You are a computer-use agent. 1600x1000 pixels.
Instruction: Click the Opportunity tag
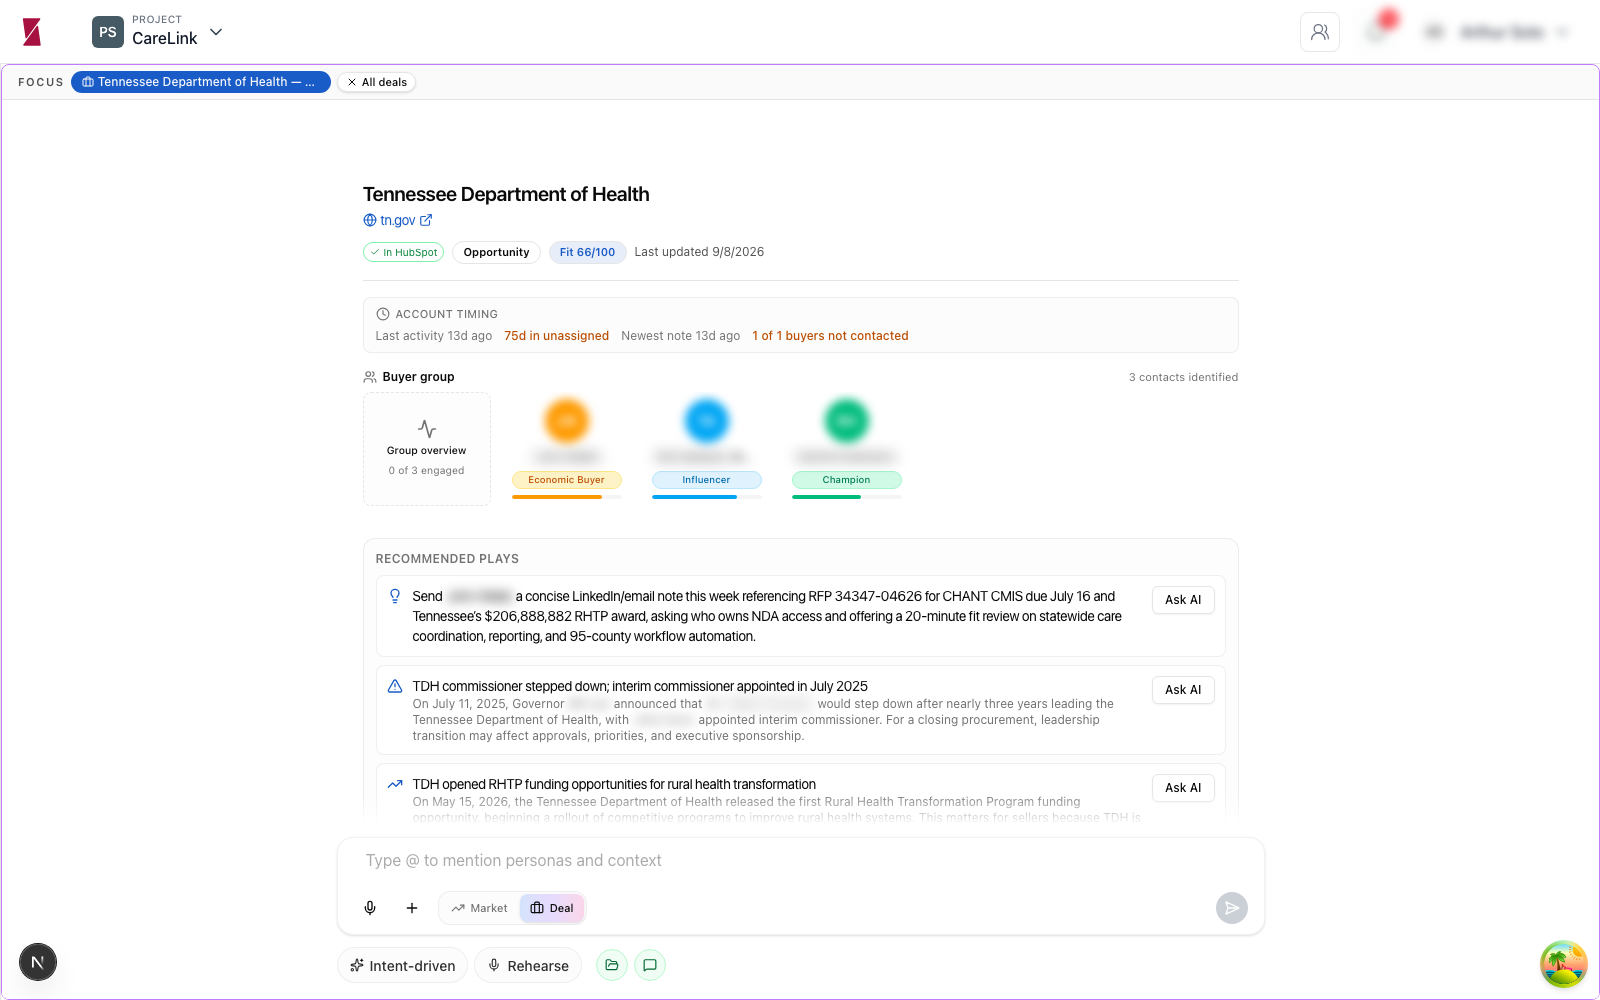tap(496, 252)
